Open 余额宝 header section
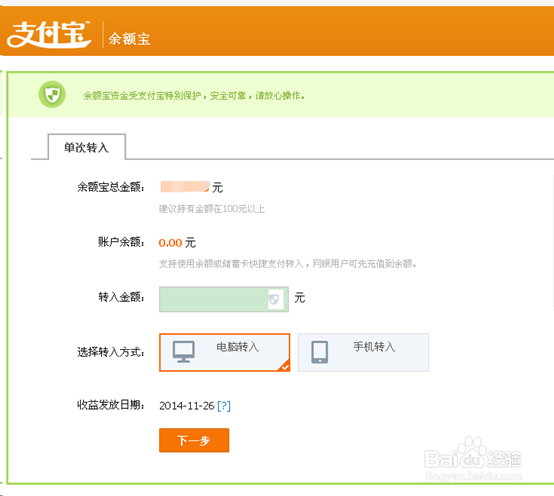Screen dimensions: 554x496 tap(129, 39)
